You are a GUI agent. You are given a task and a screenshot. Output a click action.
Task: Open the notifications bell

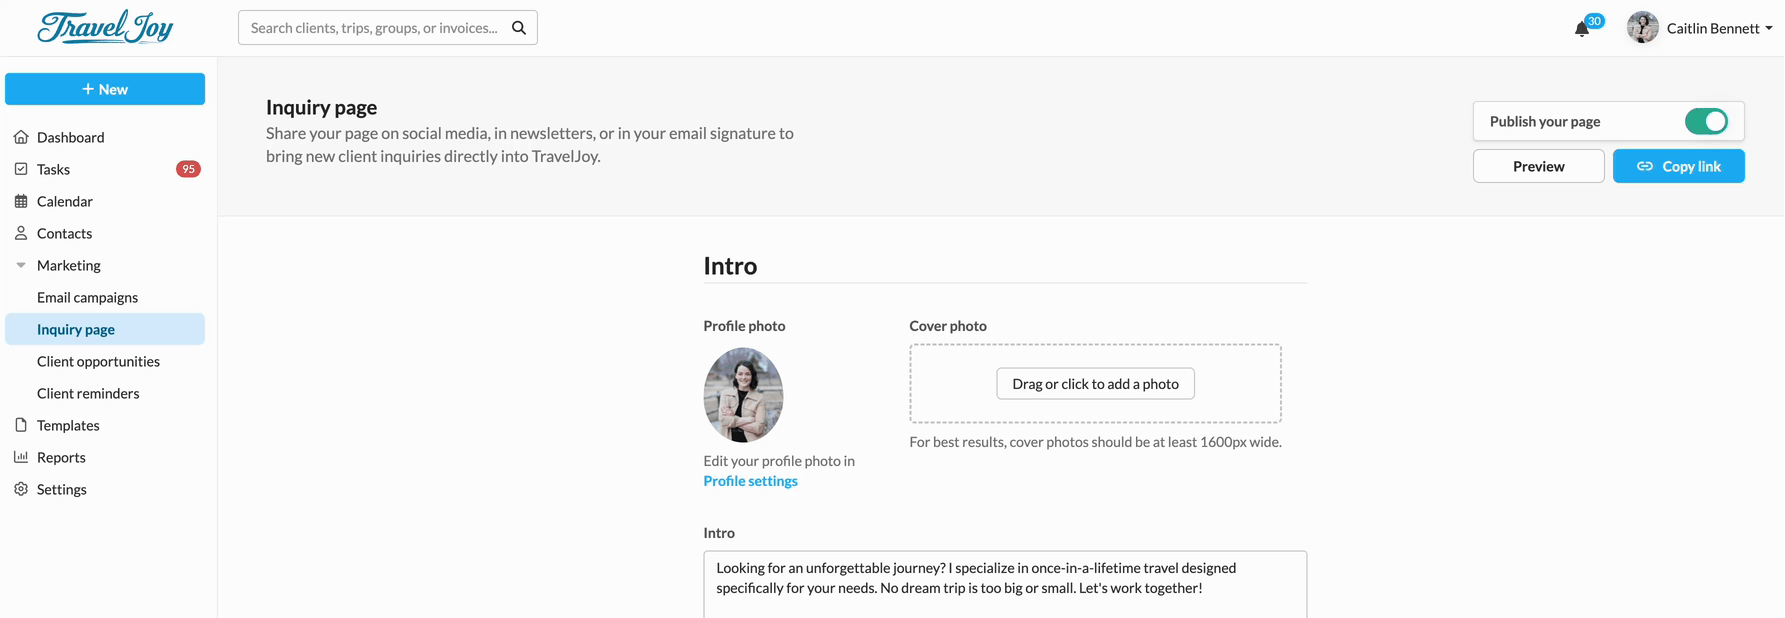tap(1582, 29)
